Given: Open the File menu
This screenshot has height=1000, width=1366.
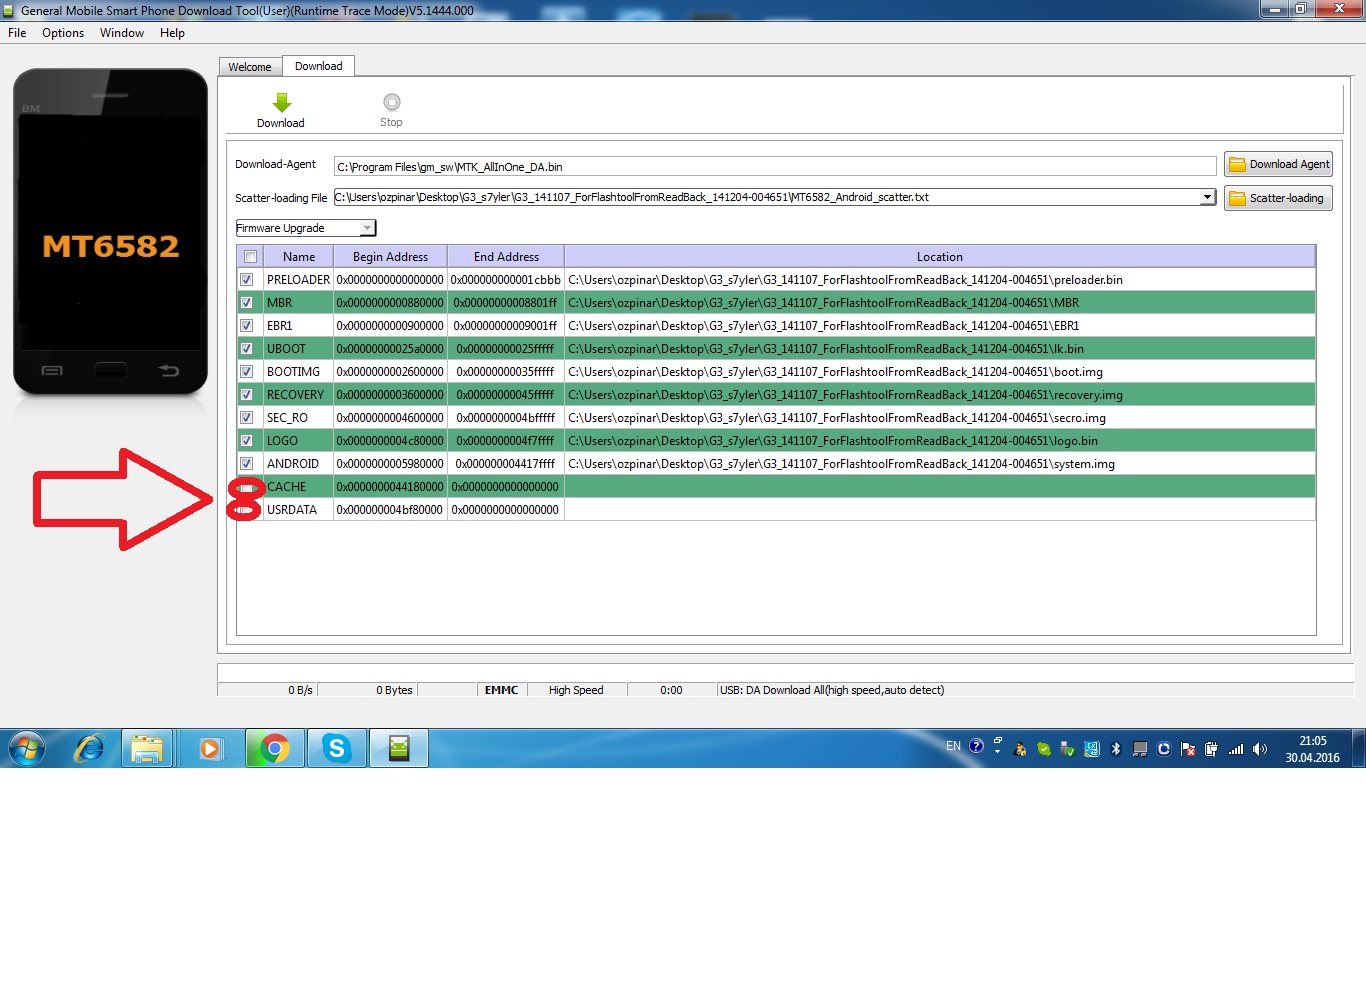Looking at the screenshot, I should pyautogui.click(x=17, y=33).
